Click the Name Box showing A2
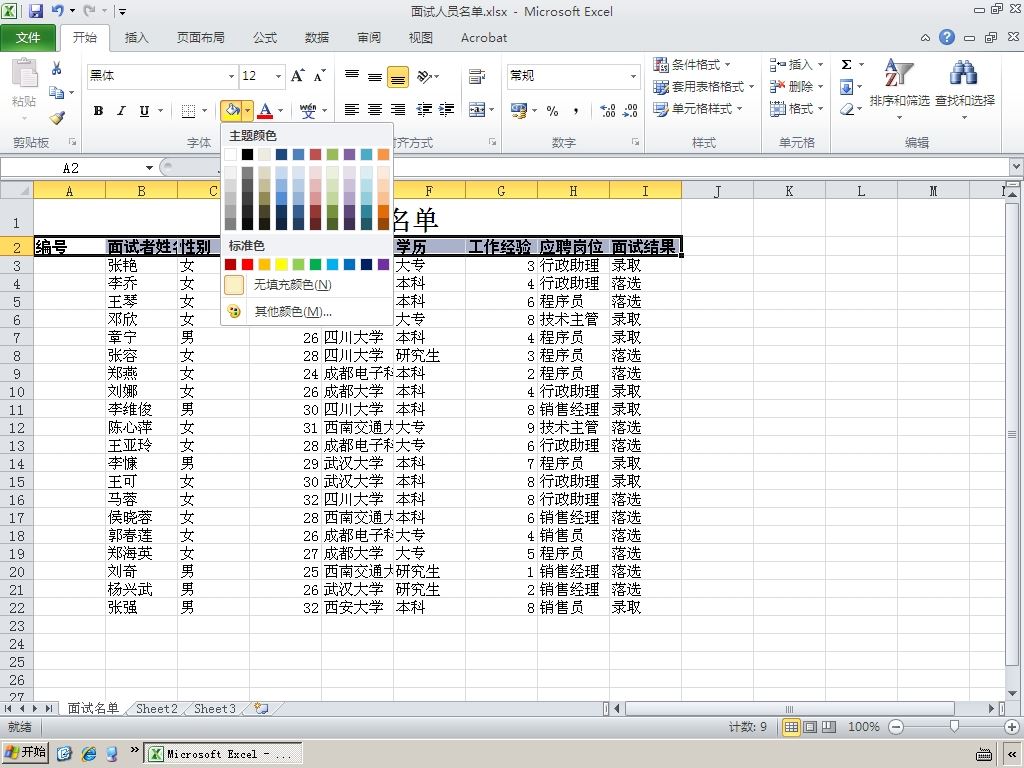1024x768 pixels. pyautogui.click(x=71, y=168)
